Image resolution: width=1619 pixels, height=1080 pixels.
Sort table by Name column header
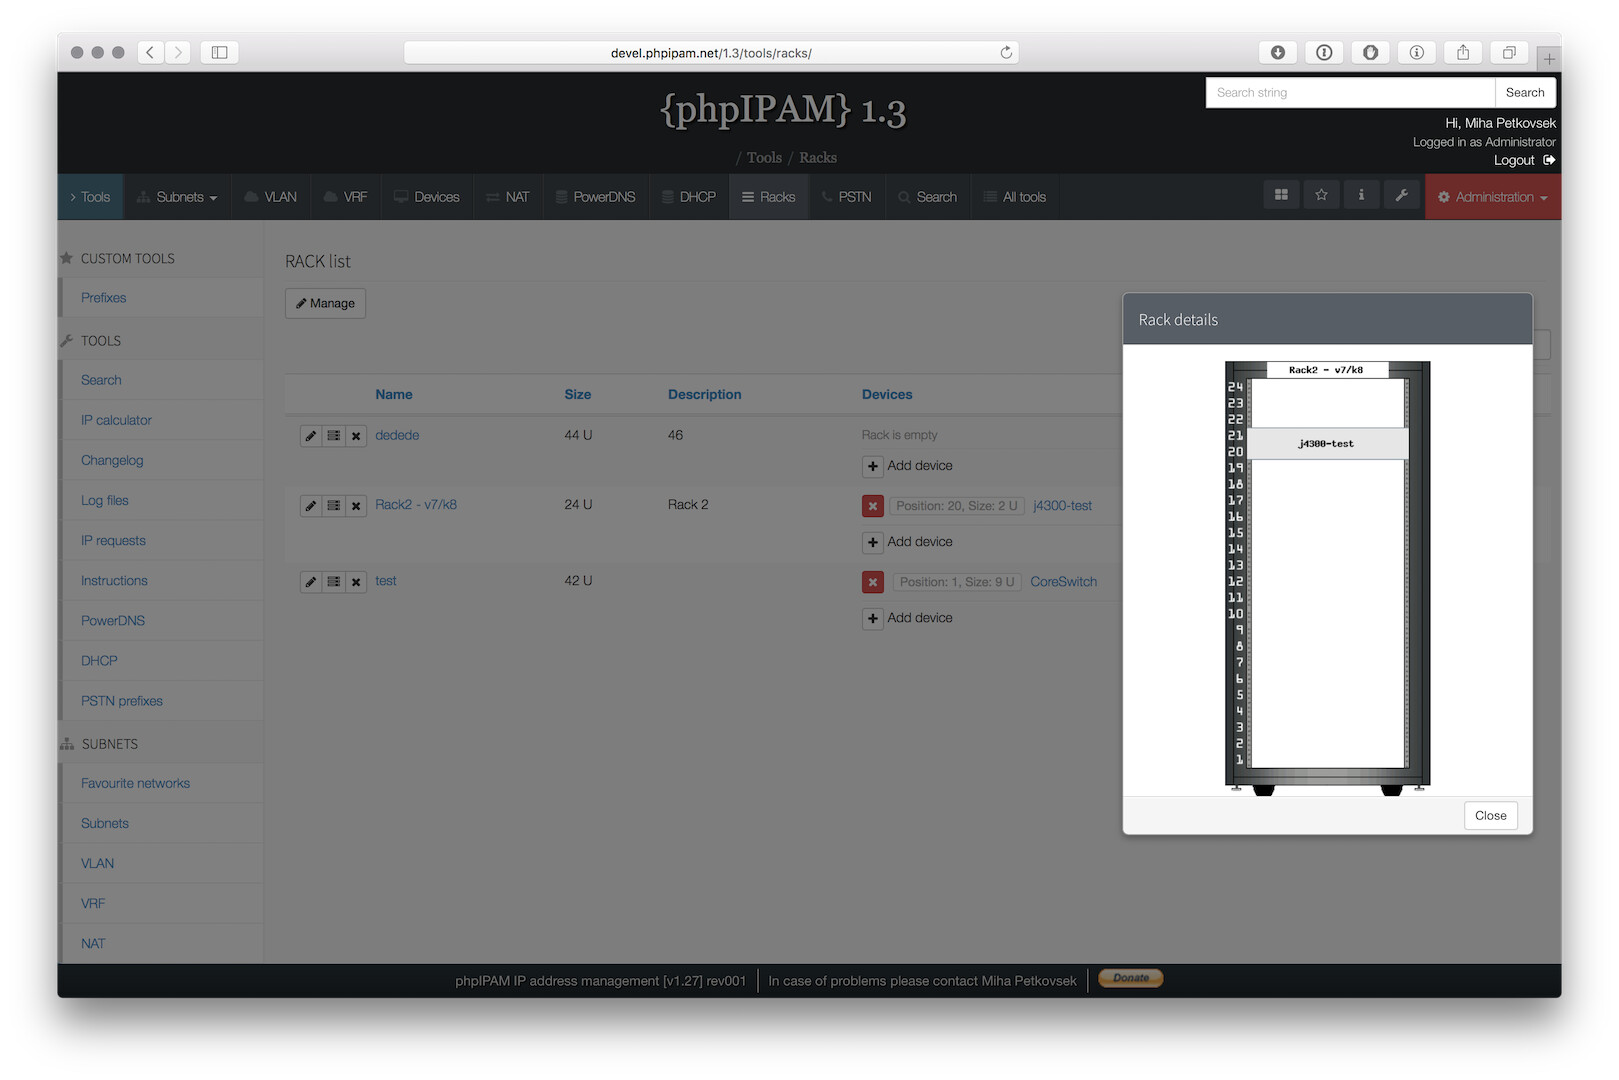click(394, 394)
